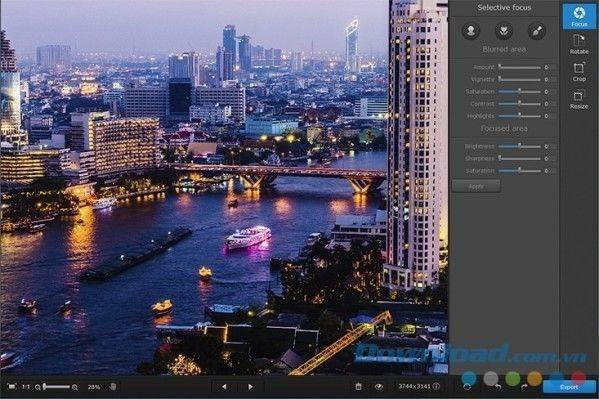Click the redo arrow icon

click(524, 387)
